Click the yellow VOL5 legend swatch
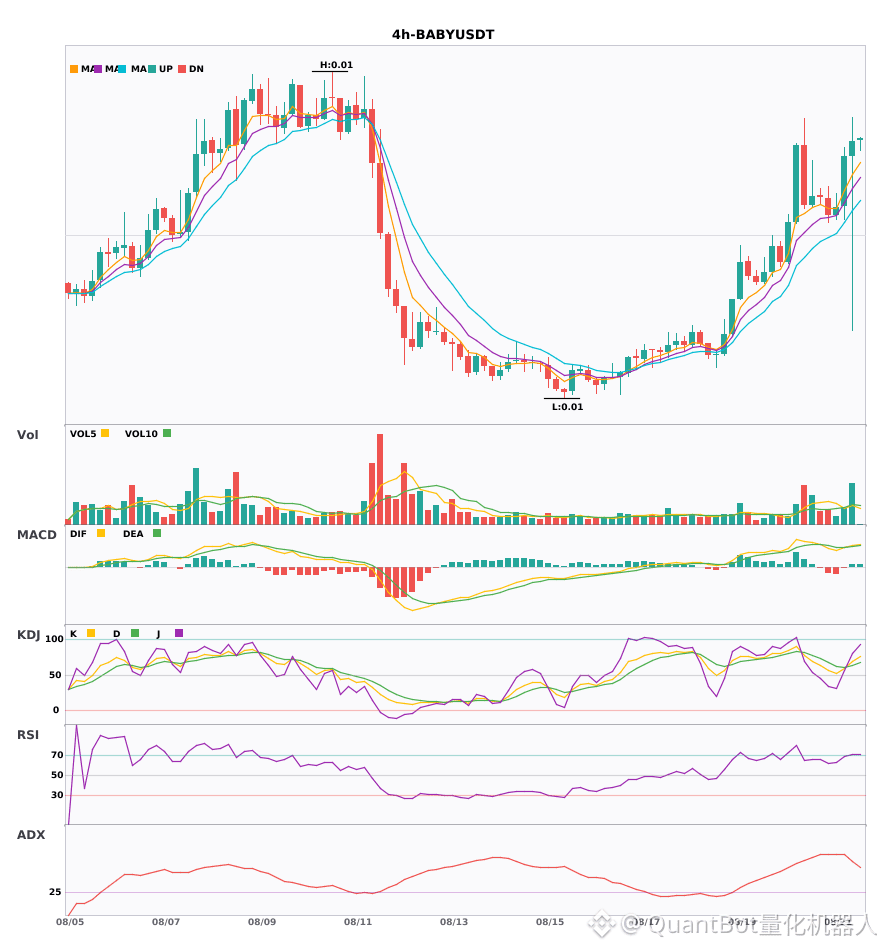This screenshot has height=950, width=885. pyautogui.click(x=105, y=433)
